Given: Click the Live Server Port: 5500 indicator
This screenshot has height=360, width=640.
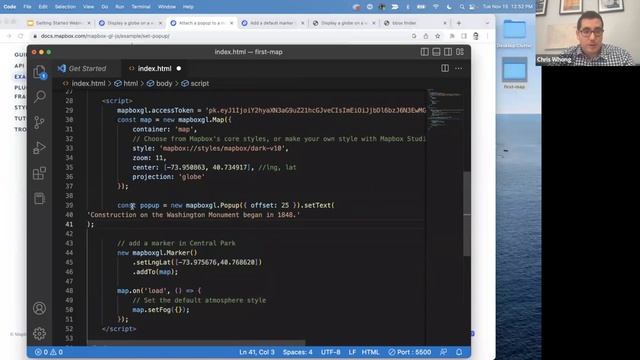Looking at the screenshot, I should point(409,352).
